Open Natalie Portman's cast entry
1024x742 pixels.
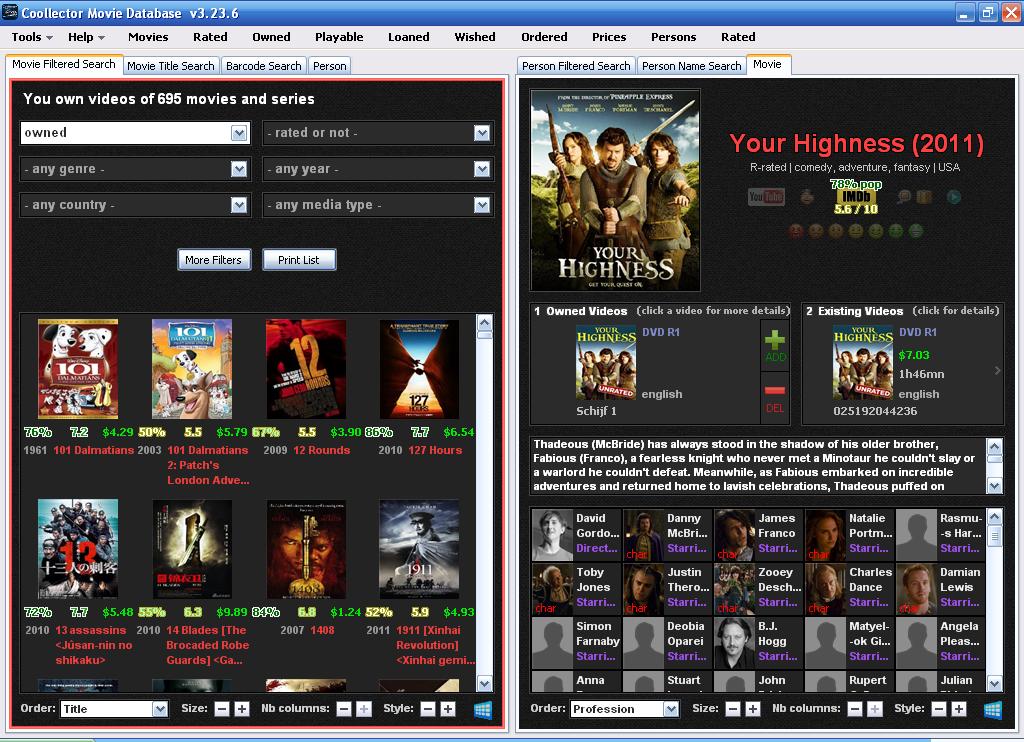pyautogui.click(x=850, y=535)
